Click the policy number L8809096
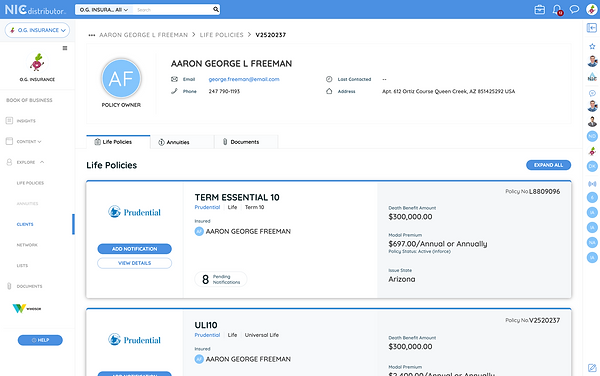Viewport: 600px width, 376px height. 545,191
